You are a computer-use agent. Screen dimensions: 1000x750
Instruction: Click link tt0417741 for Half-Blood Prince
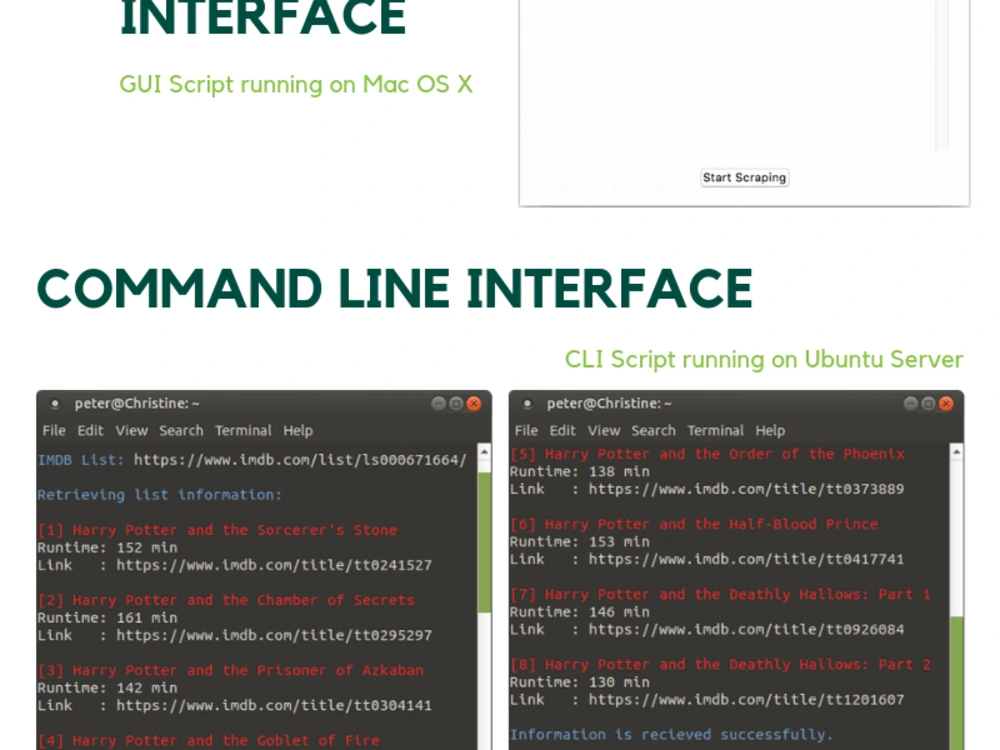pos(746,559)
